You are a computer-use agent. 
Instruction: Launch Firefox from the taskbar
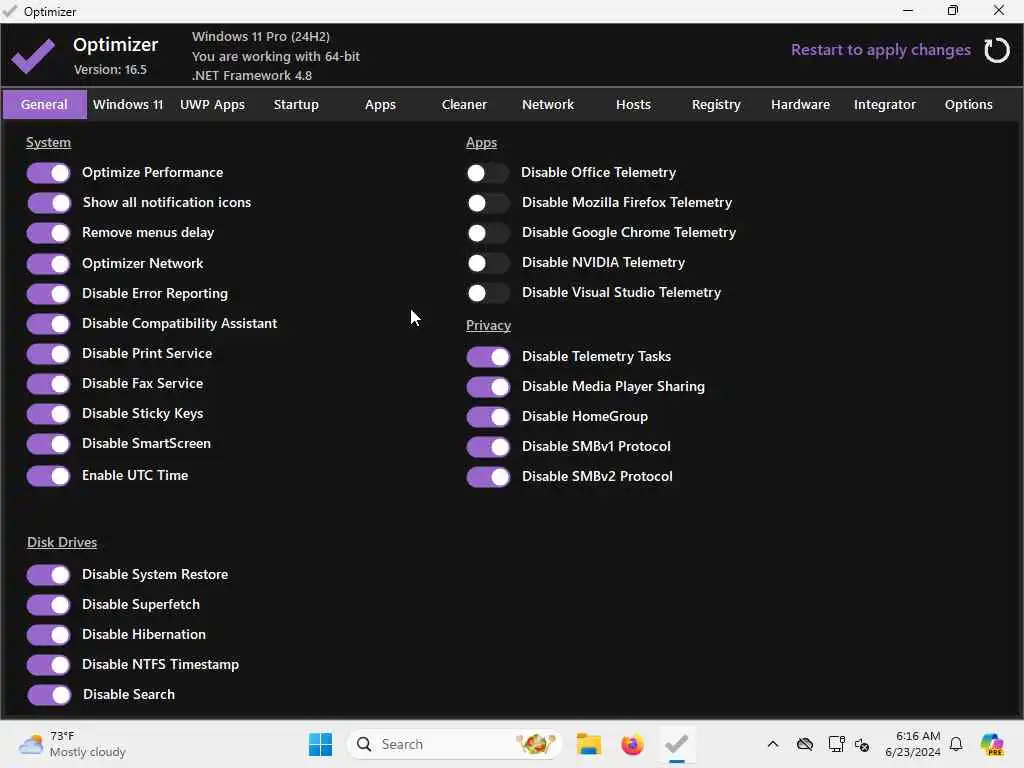(x=632, y=744)
